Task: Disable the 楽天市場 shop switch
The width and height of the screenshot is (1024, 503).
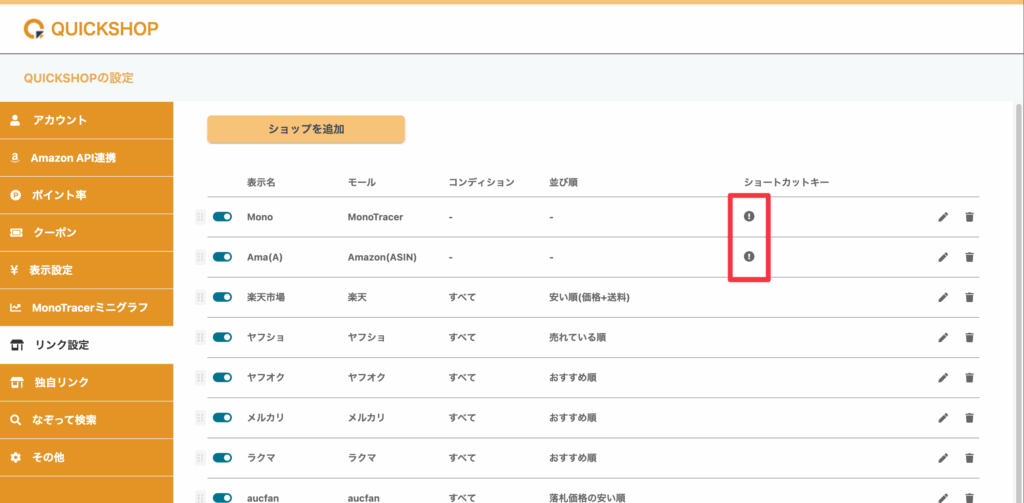Action: click(x=223, y=297)
